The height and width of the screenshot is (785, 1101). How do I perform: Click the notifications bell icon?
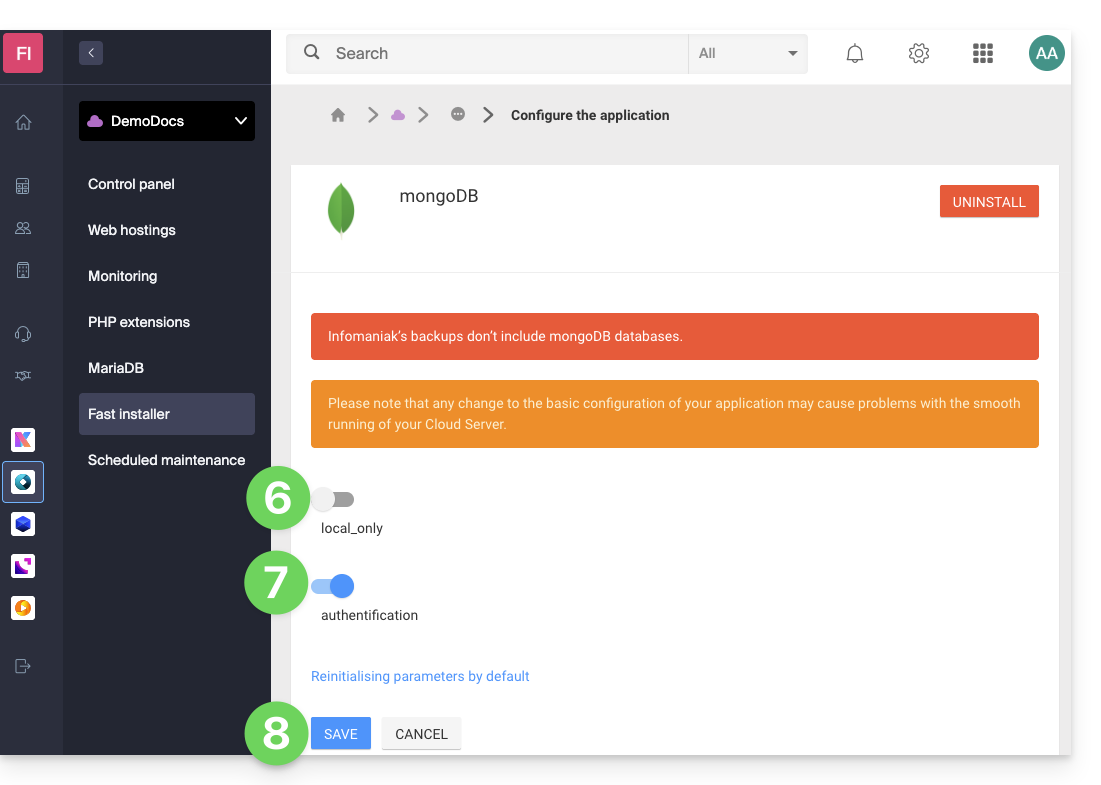point(854,54)
